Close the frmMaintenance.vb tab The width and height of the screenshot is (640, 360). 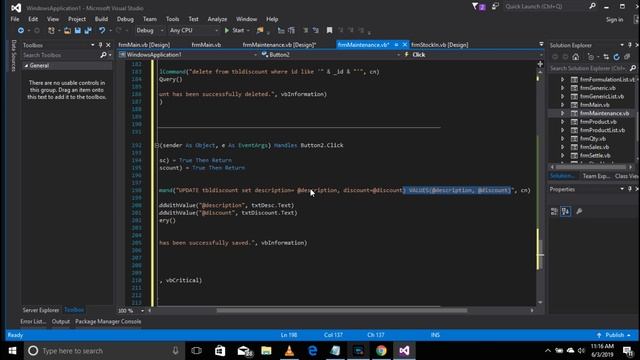404,45
